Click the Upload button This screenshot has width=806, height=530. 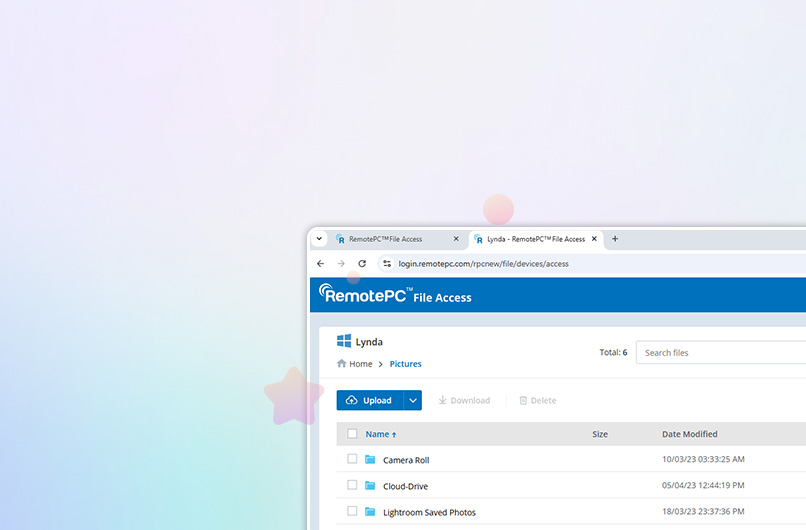pos(370,400)
